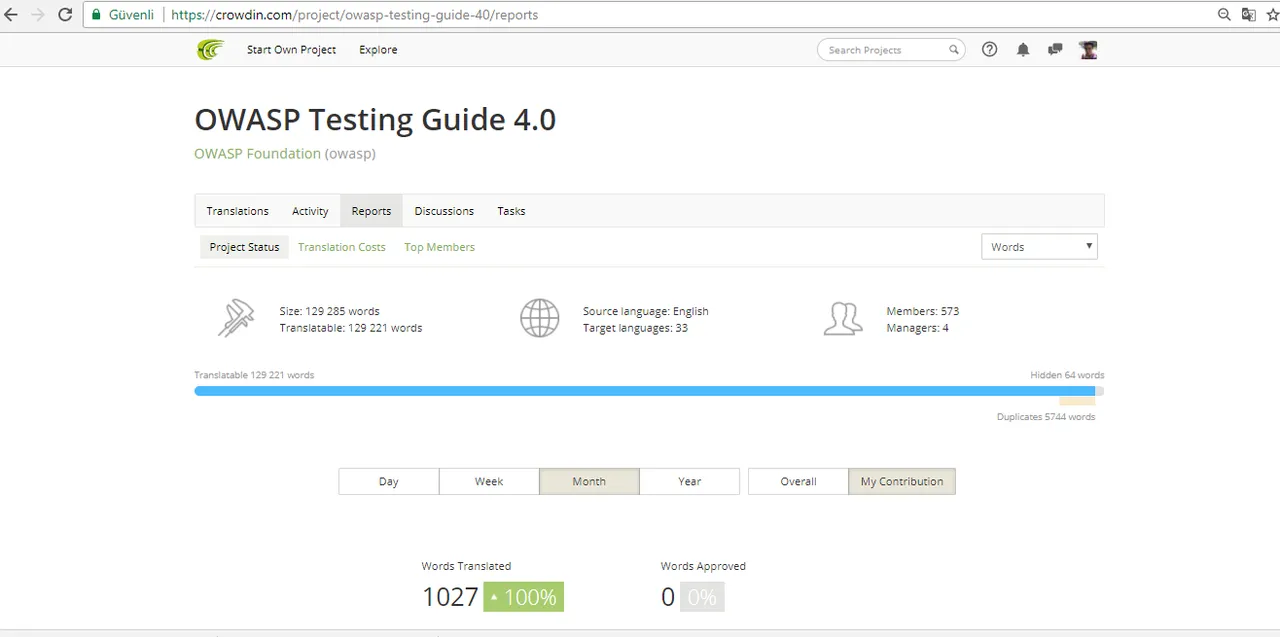Click the translate page icon
This screenshot has width=1280, height=637.
click(1249, 15)
